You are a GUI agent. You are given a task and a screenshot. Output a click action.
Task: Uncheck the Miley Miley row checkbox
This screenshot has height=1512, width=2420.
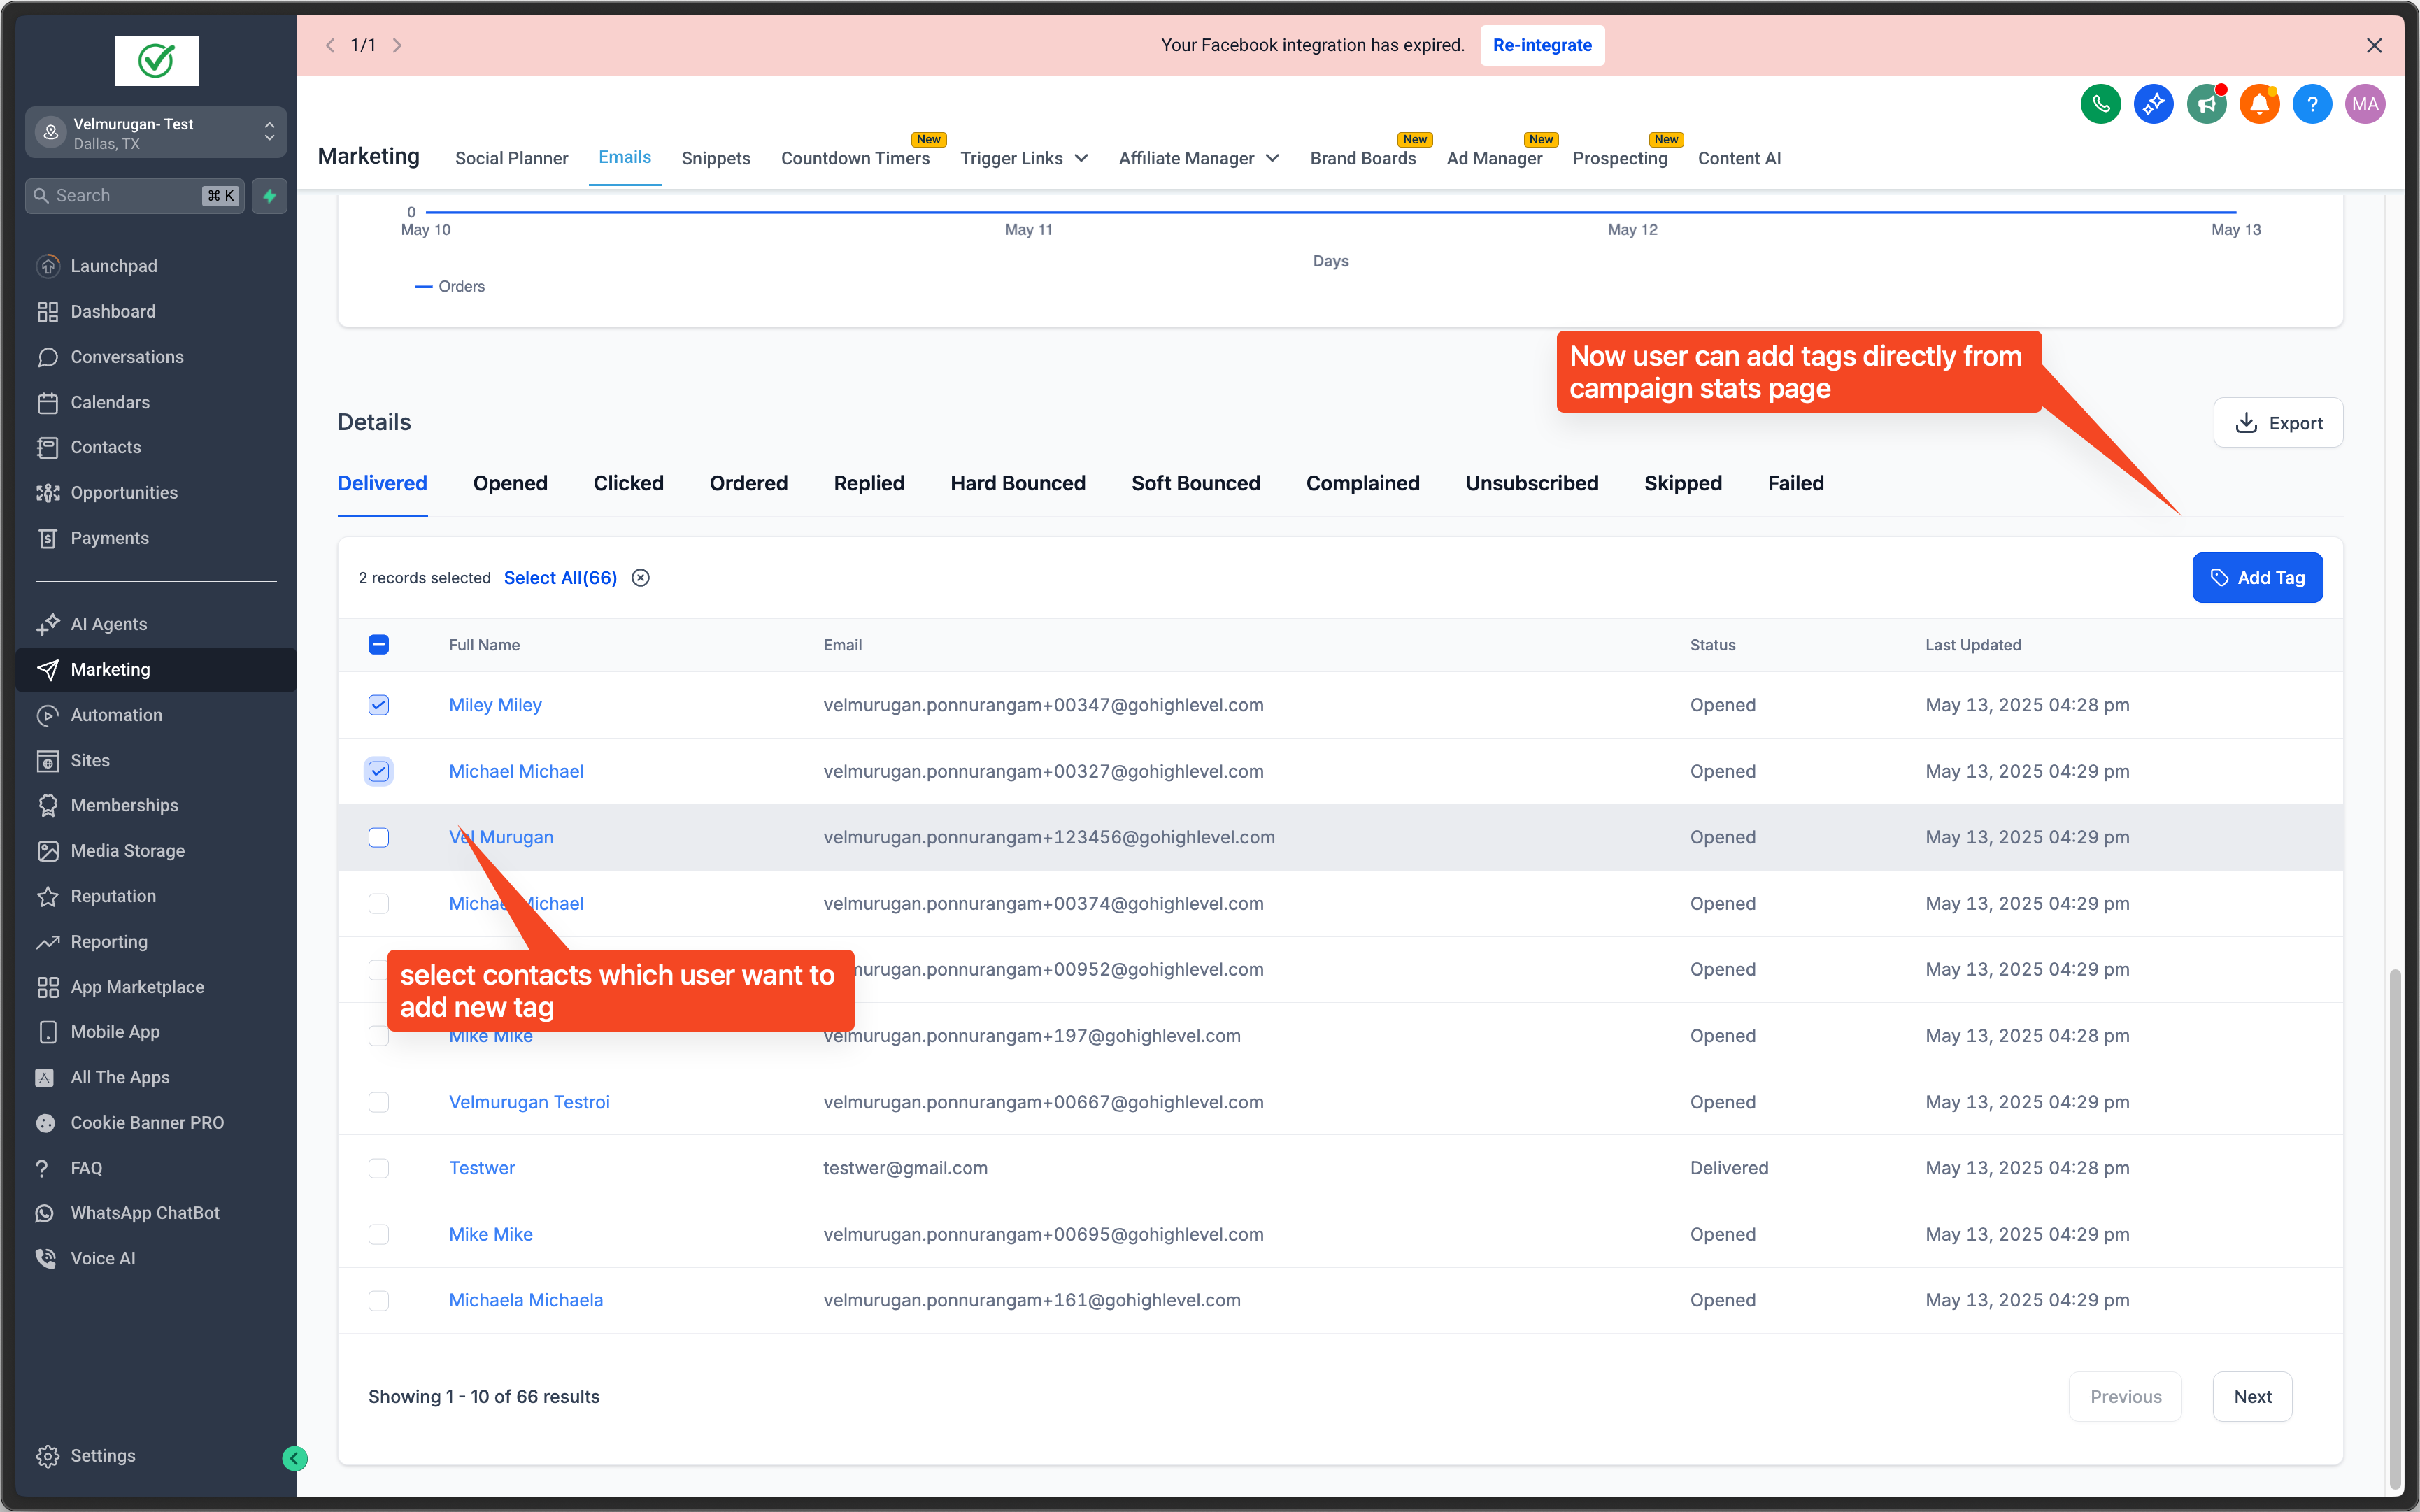pos(378,704)
